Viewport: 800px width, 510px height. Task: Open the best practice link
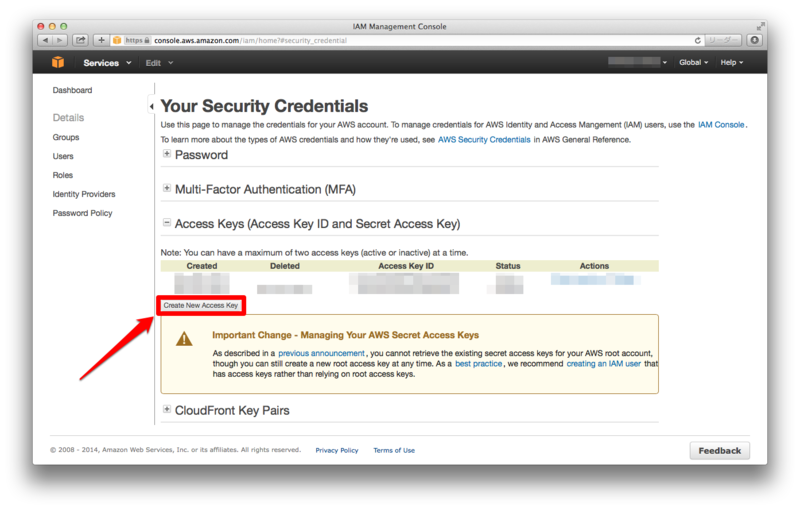tap(479, 364)
